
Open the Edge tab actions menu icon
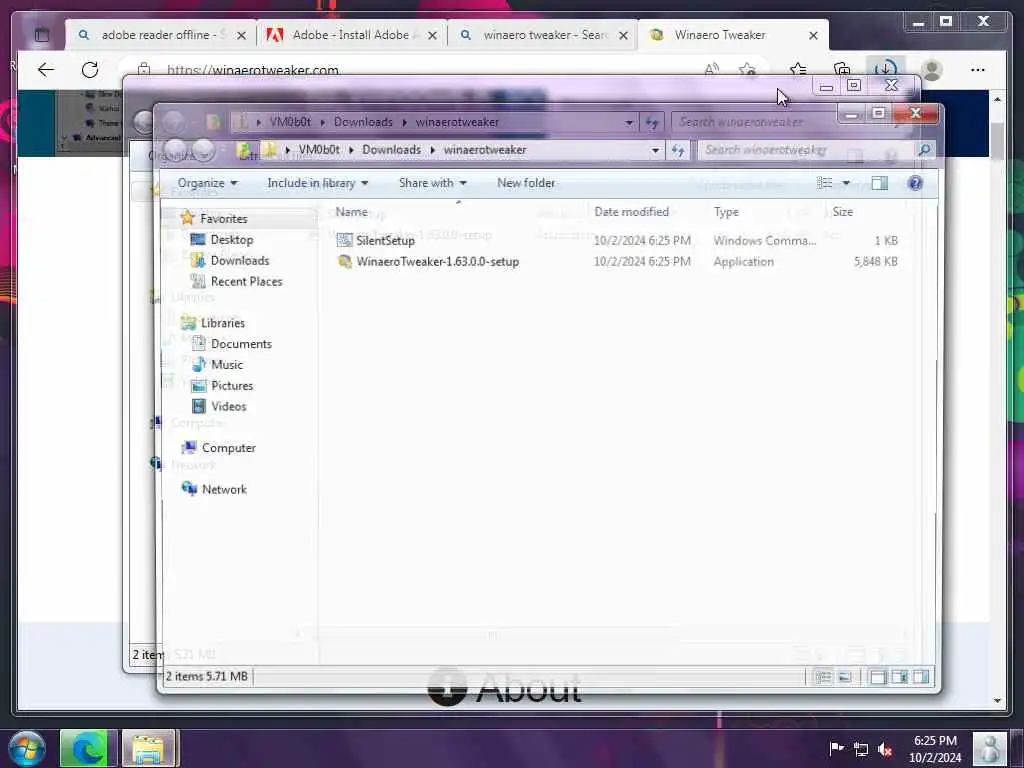[x=42, y=35]
